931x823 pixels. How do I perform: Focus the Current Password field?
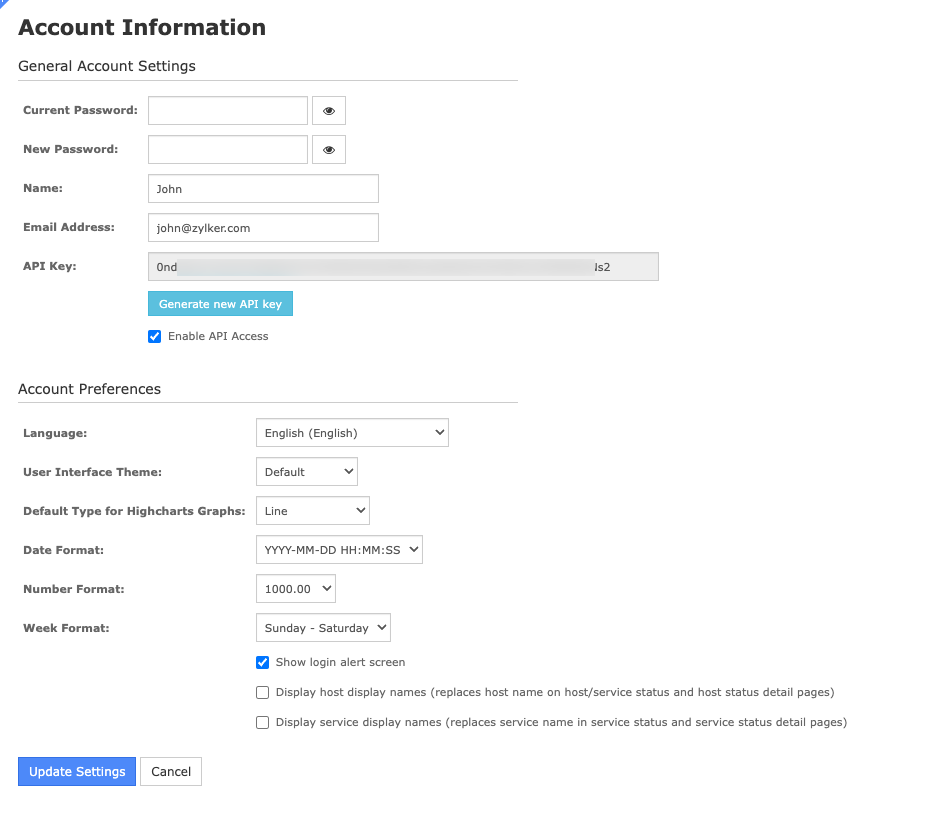point(228,110)
